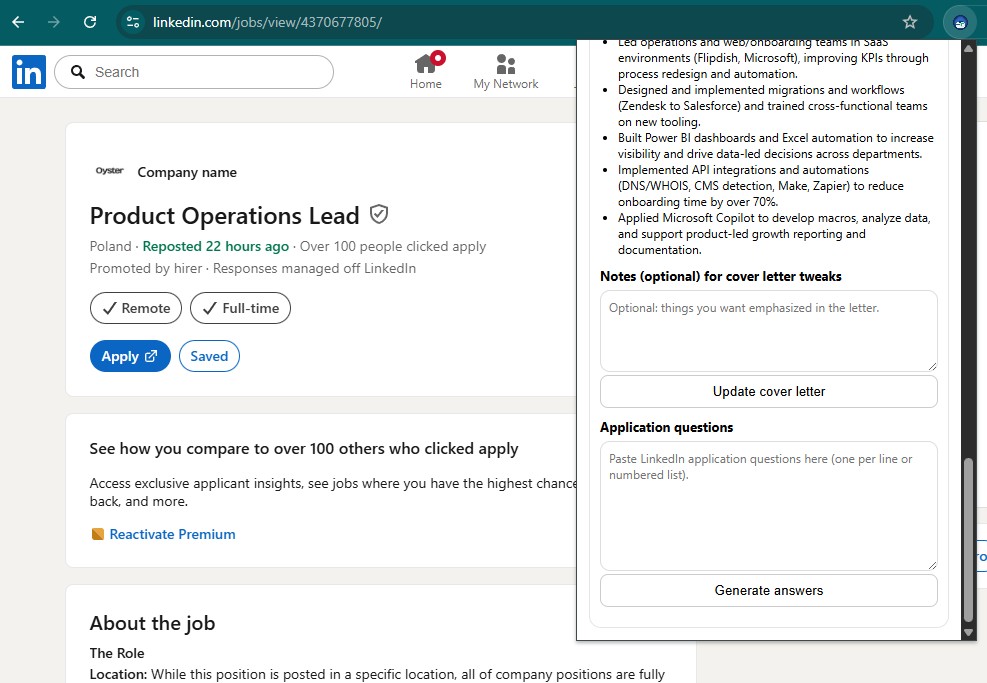
Task: Click the site information icon in address bar
Action: point(134,22)
